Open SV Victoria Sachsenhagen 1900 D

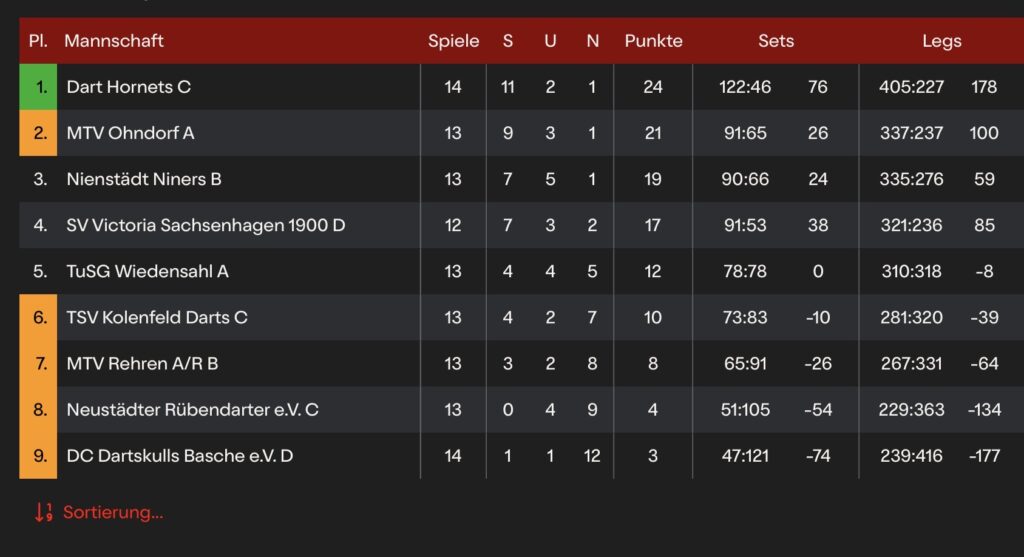[x=205, y=225]
